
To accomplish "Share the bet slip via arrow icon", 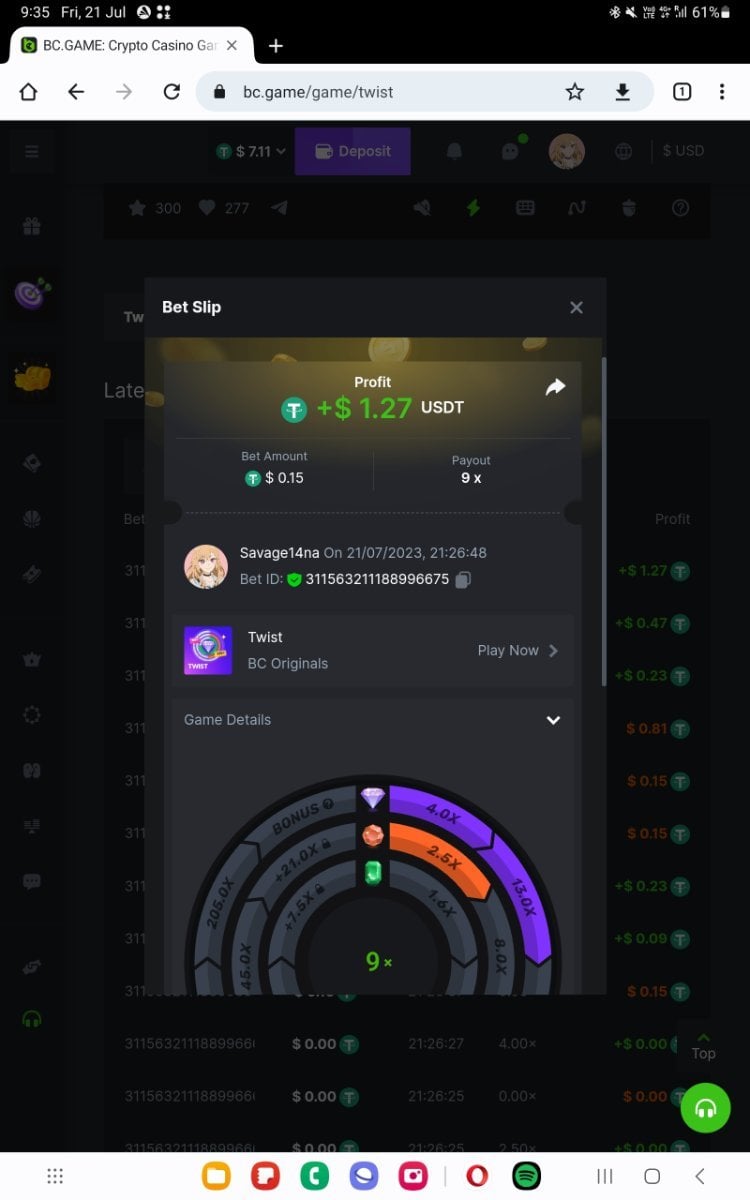I will tap(555, 387).
